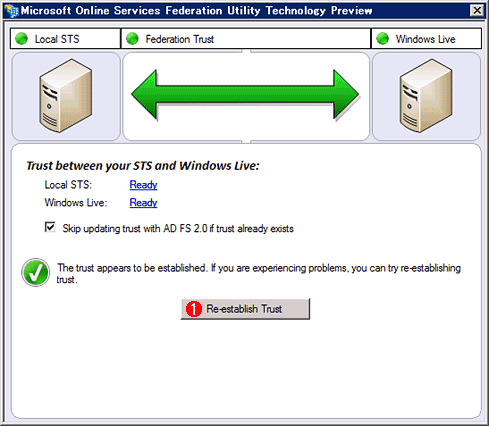
Task: Click the Skip updating trust label text
Action: pyautogui.click(x=178, y=229)
